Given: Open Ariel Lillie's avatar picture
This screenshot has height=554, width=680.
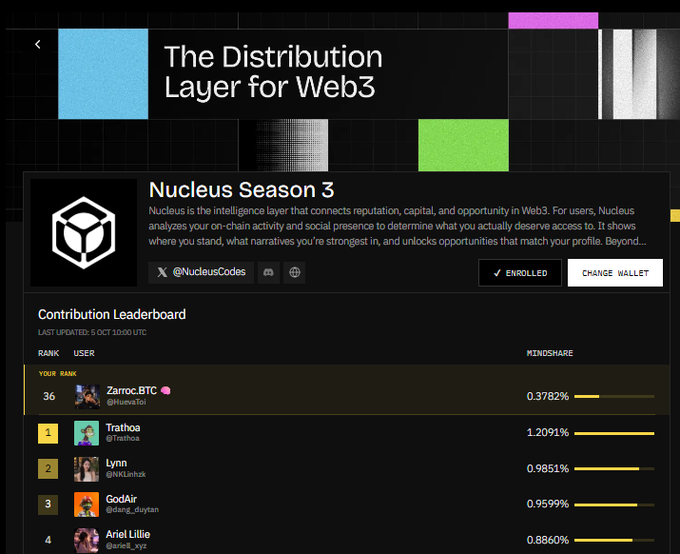Looking at the screenshot, I should pyautogui.click(x=86, y=540).
